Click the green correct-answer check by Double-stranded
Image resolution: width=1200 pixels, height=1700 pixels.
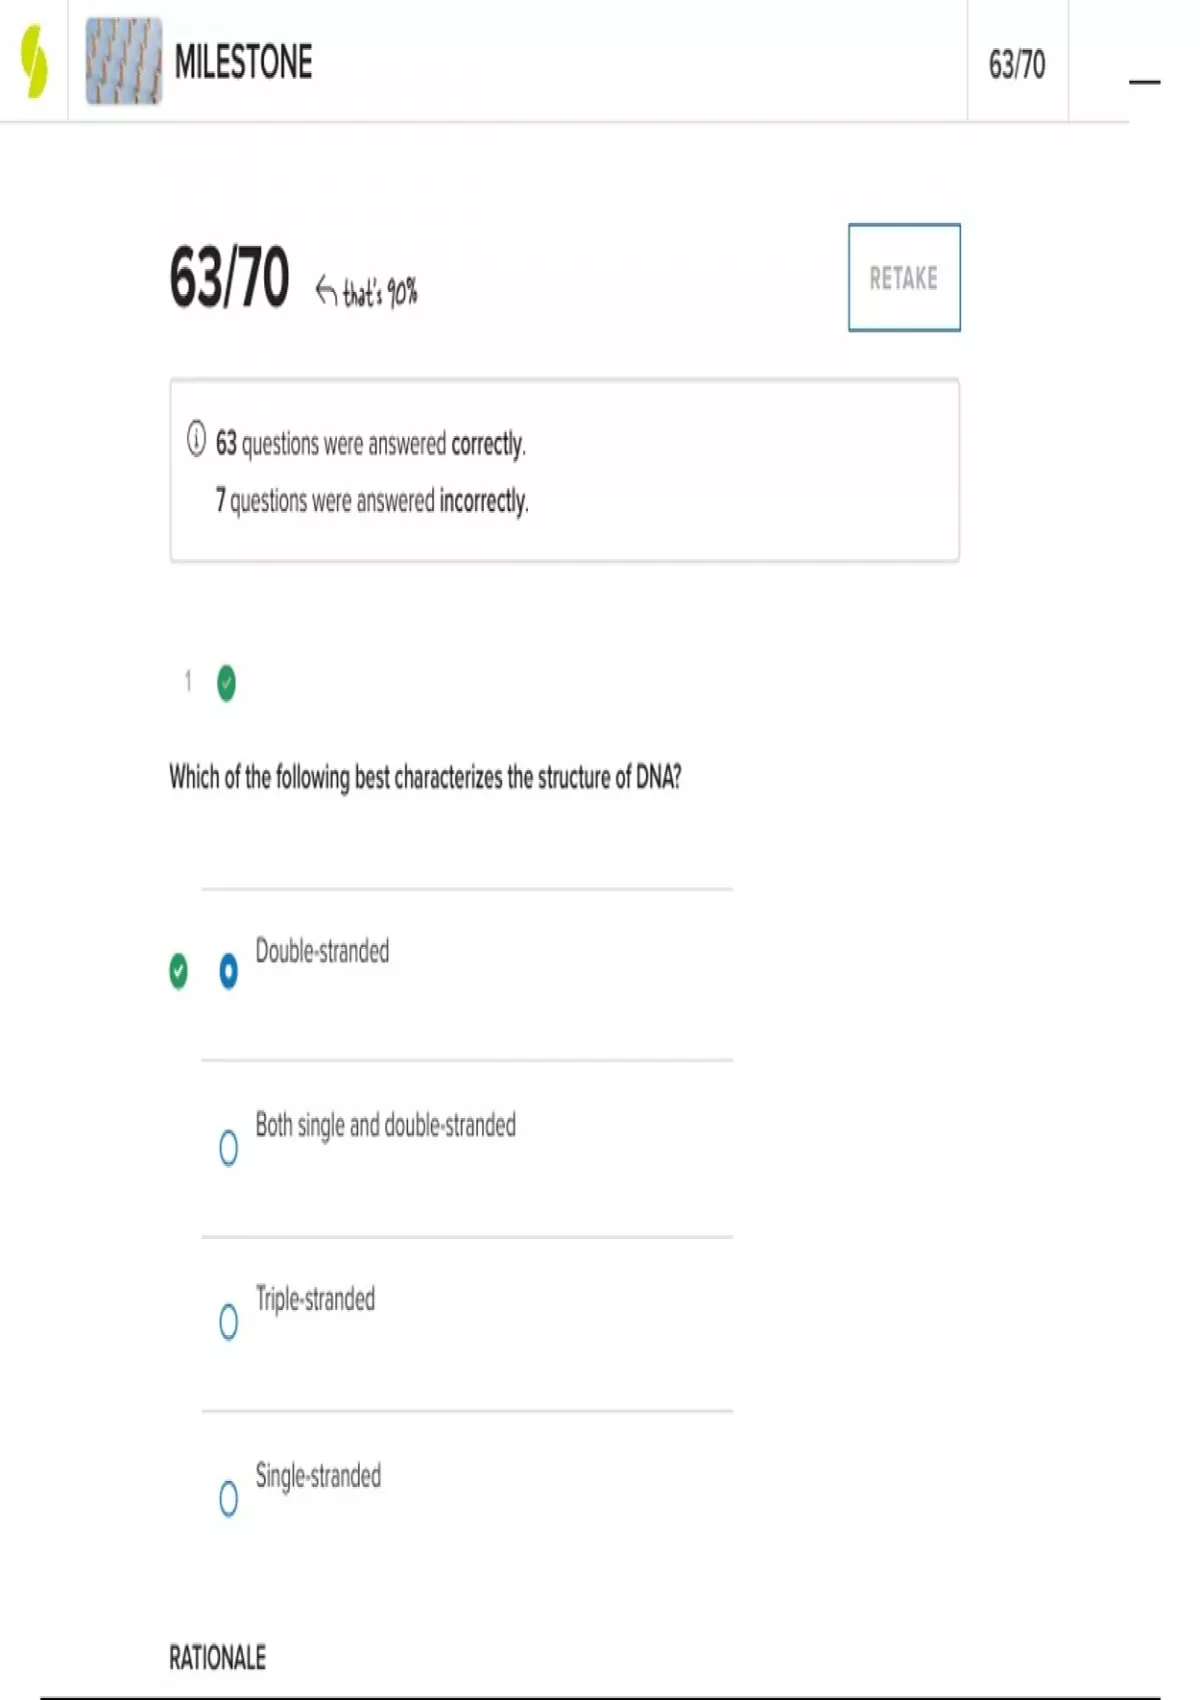click(x=178, y=971)
